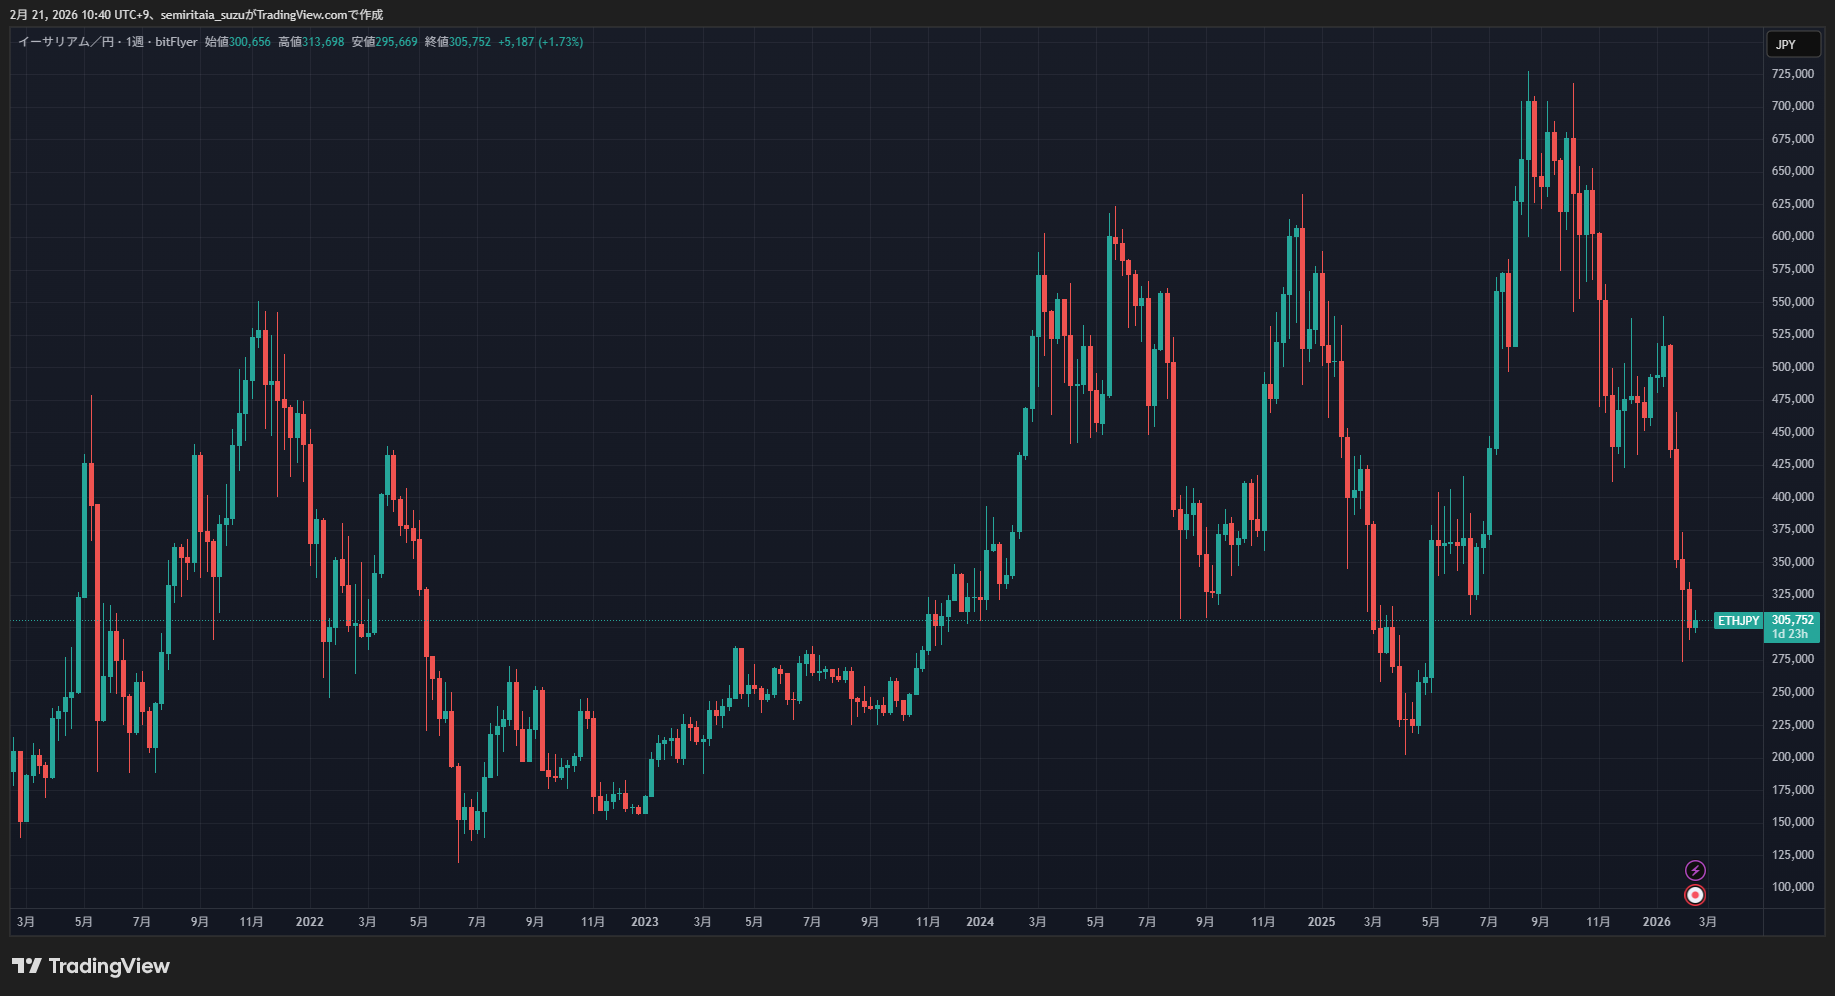This screenshot has width=1835, height=996.
Task: Click the 安値 295,669 low value
Action: pyautogui.click(x=384, y=42)
